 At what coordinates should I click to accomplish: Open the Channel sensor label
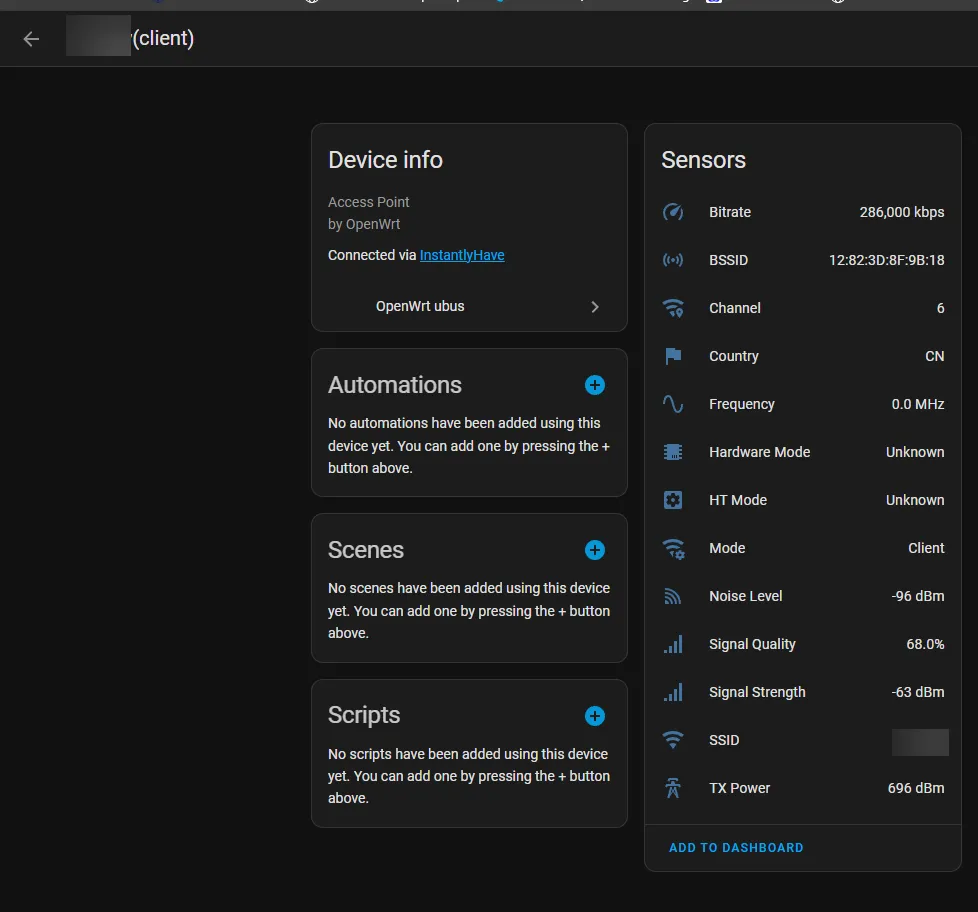pyautogui.click(x=735, y=308)
